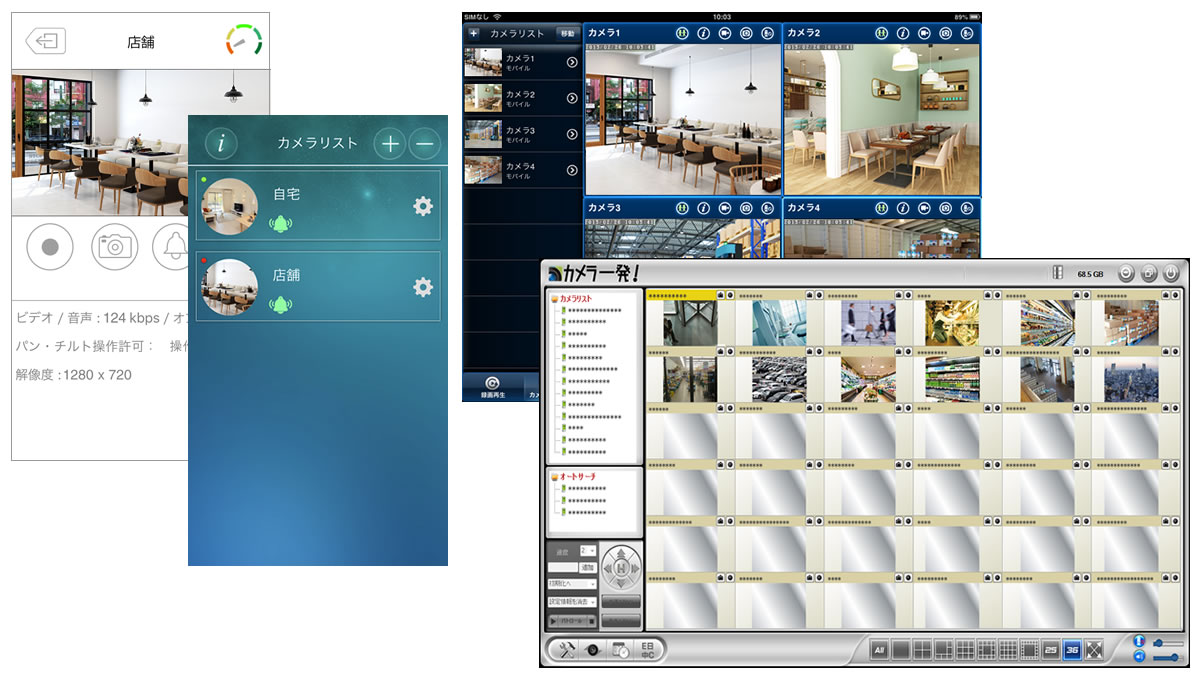Screen dimensions: 1200x680
Task: Open settings gear for the 自宅 camera
Action: pyautogui.click(x=423, y=206)
